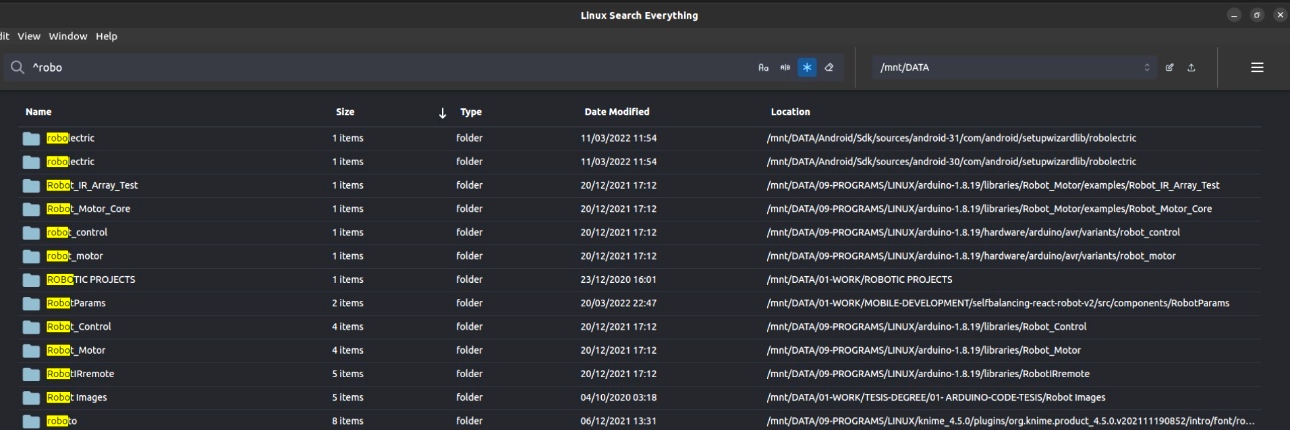Sort results by the Size column
This screenshot has height=430, width=1290.
click(345, 112)
